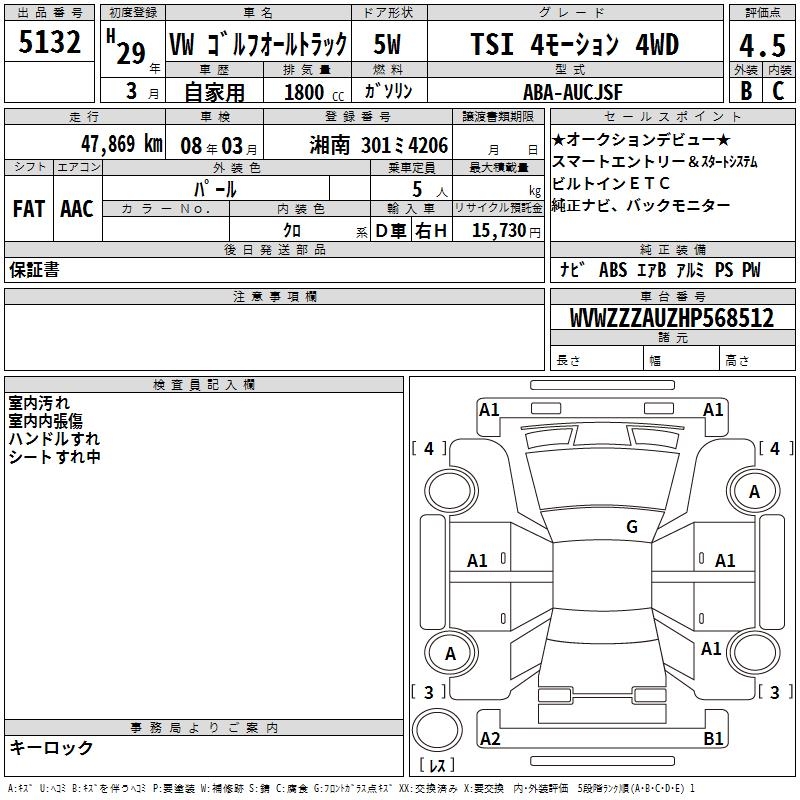Click the D車 import type
The width and height of the screenshot is (800, 800).
(390, 231)
